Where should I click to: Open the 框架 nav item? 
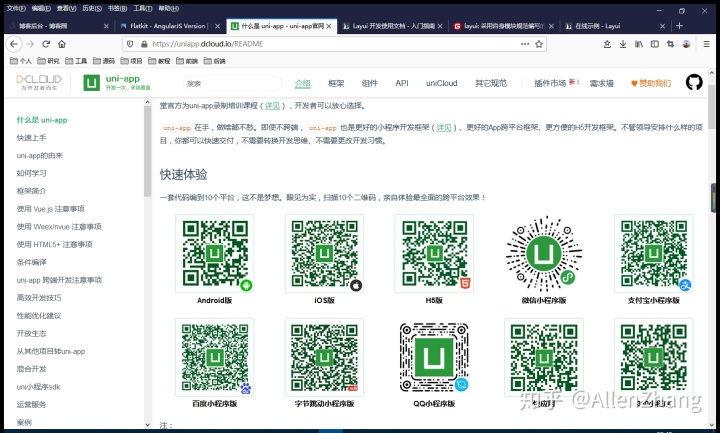[336, 83]
